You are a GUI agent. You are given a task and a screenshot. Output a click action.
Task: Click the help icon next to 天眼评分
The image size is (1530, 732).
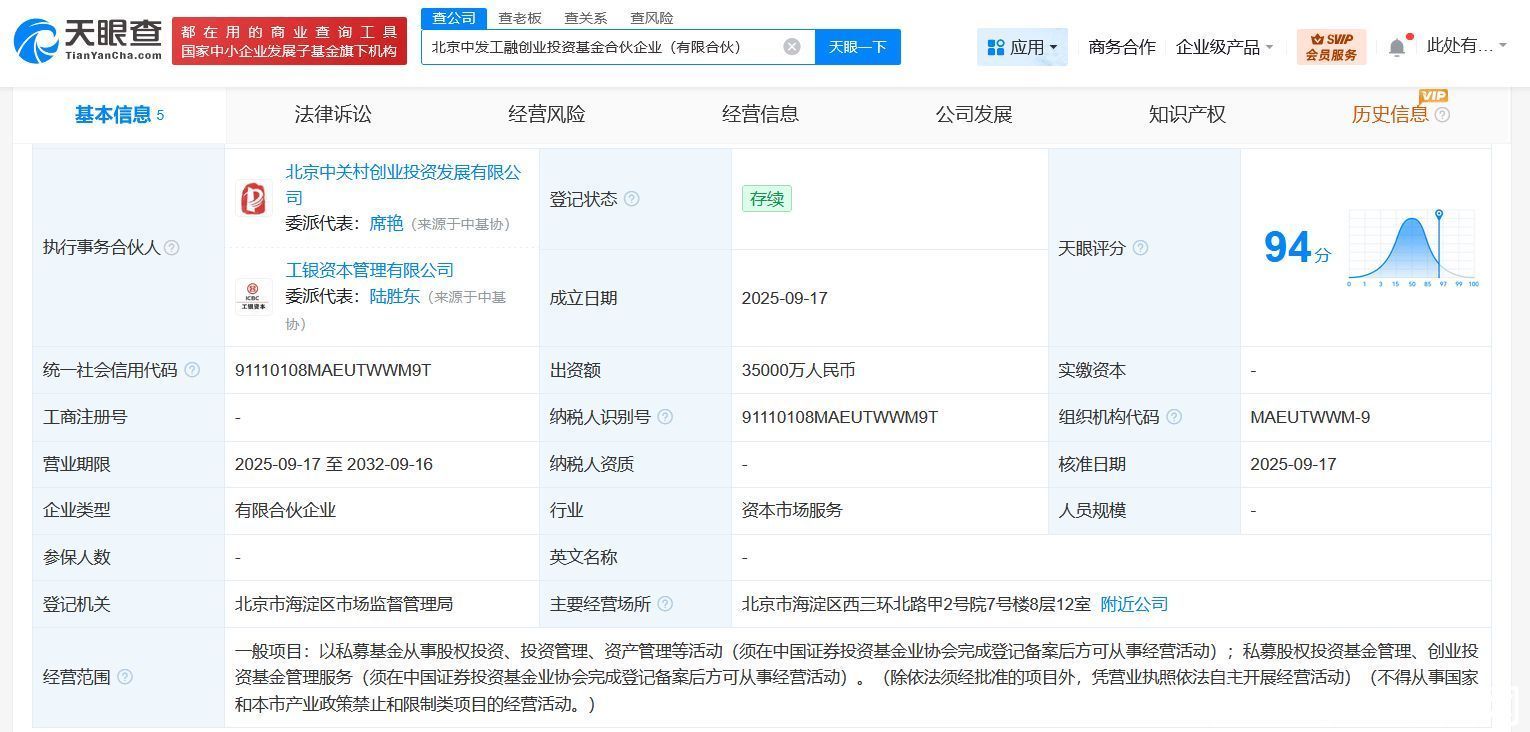pos(1140,248)
